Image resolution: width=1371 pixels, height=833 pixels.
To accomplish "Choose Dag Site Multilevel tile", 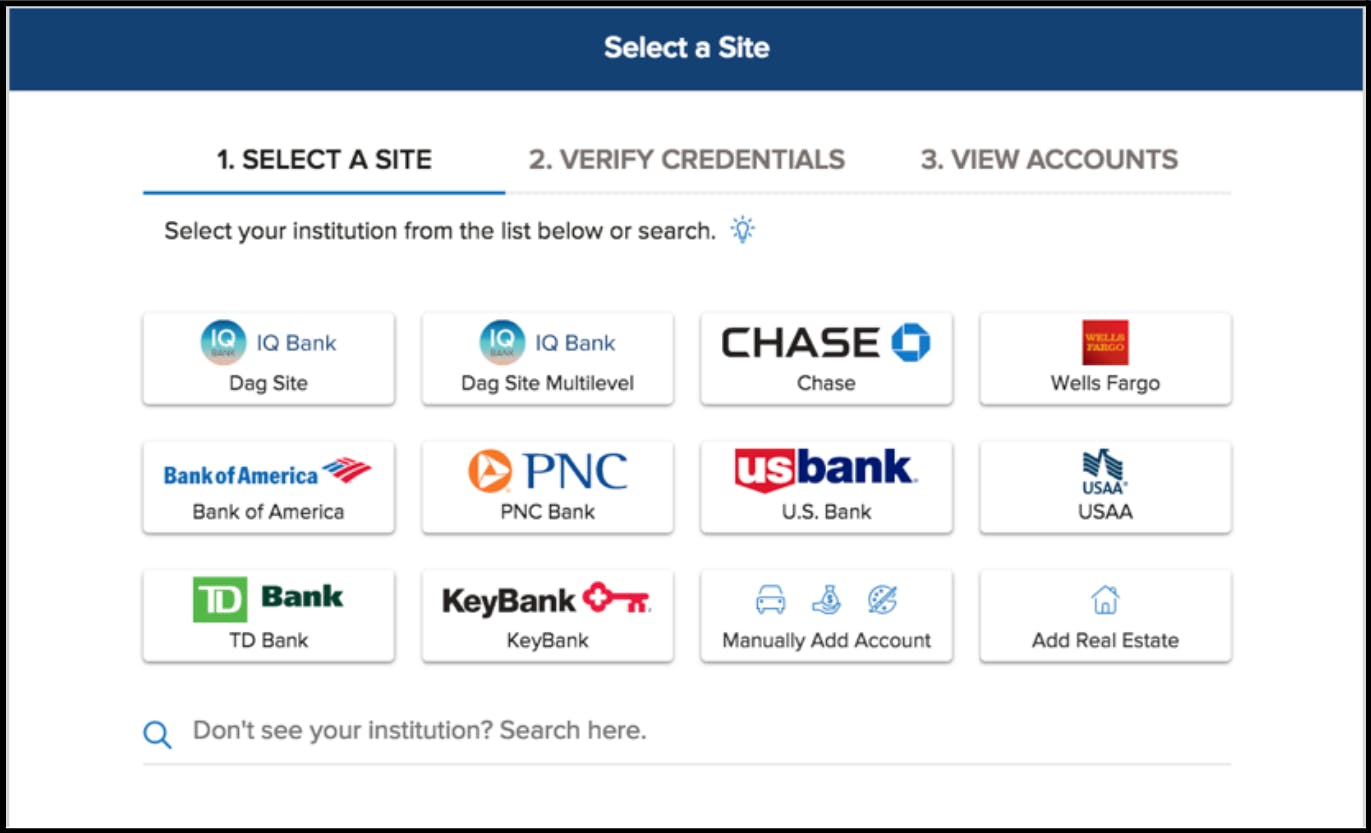I will point(547,359).
